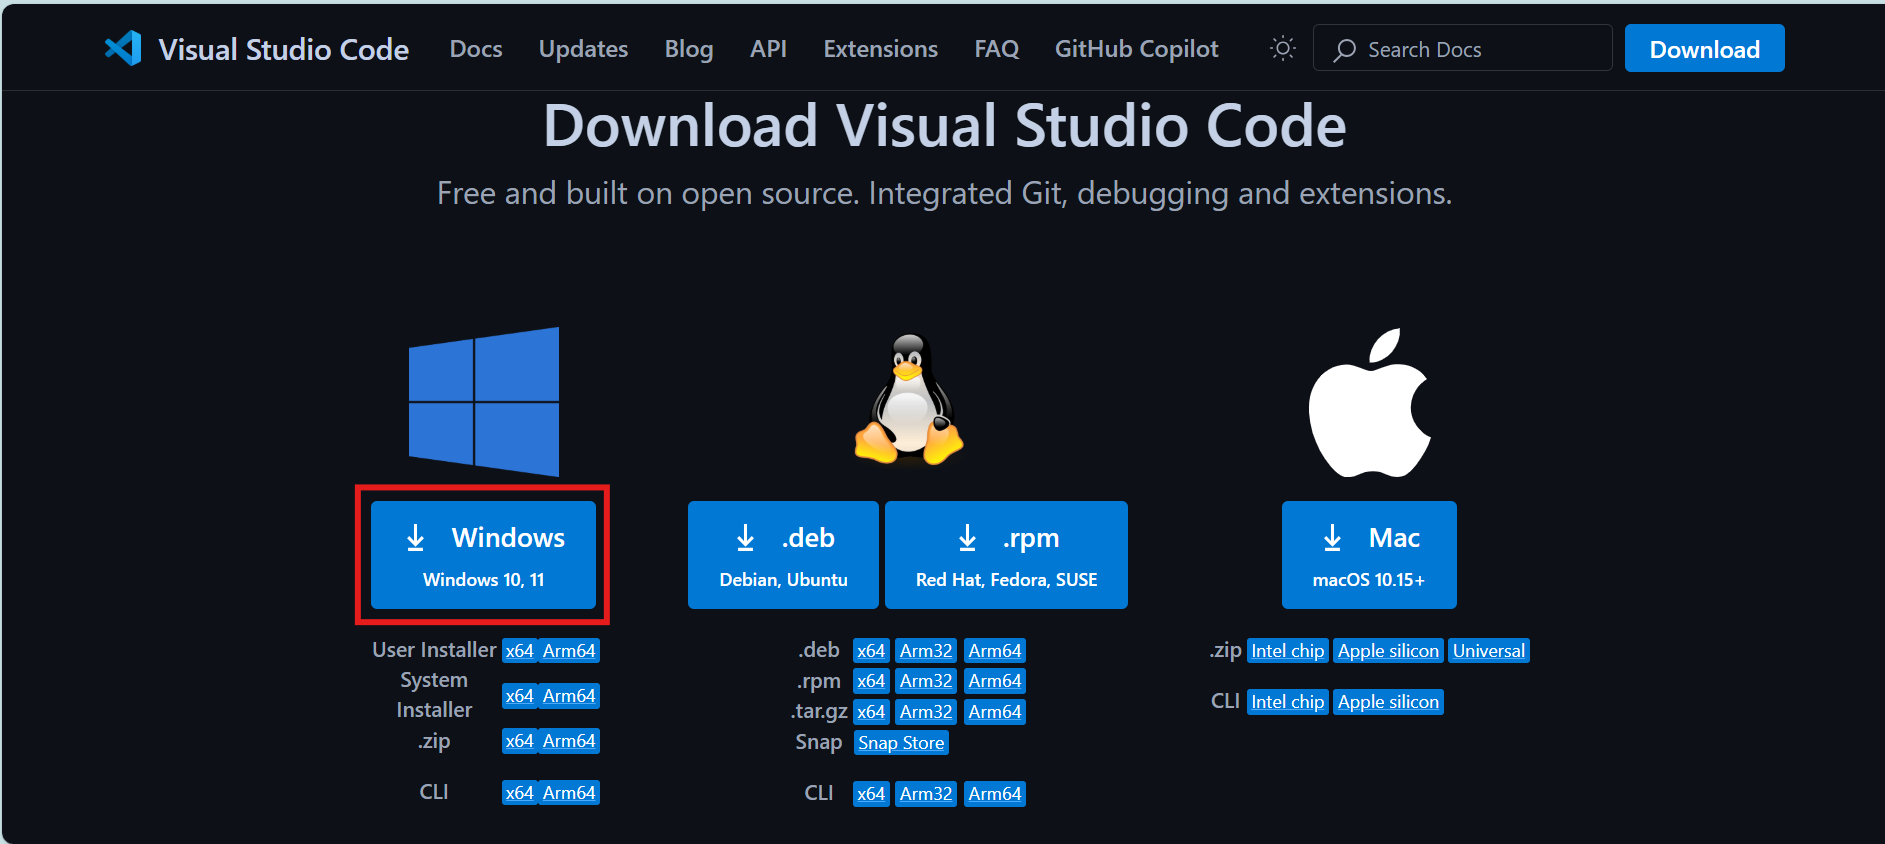The height and width of the screenshot is (844, 1885).
Task: Click the Windows logo image
Action: [484, 402]
